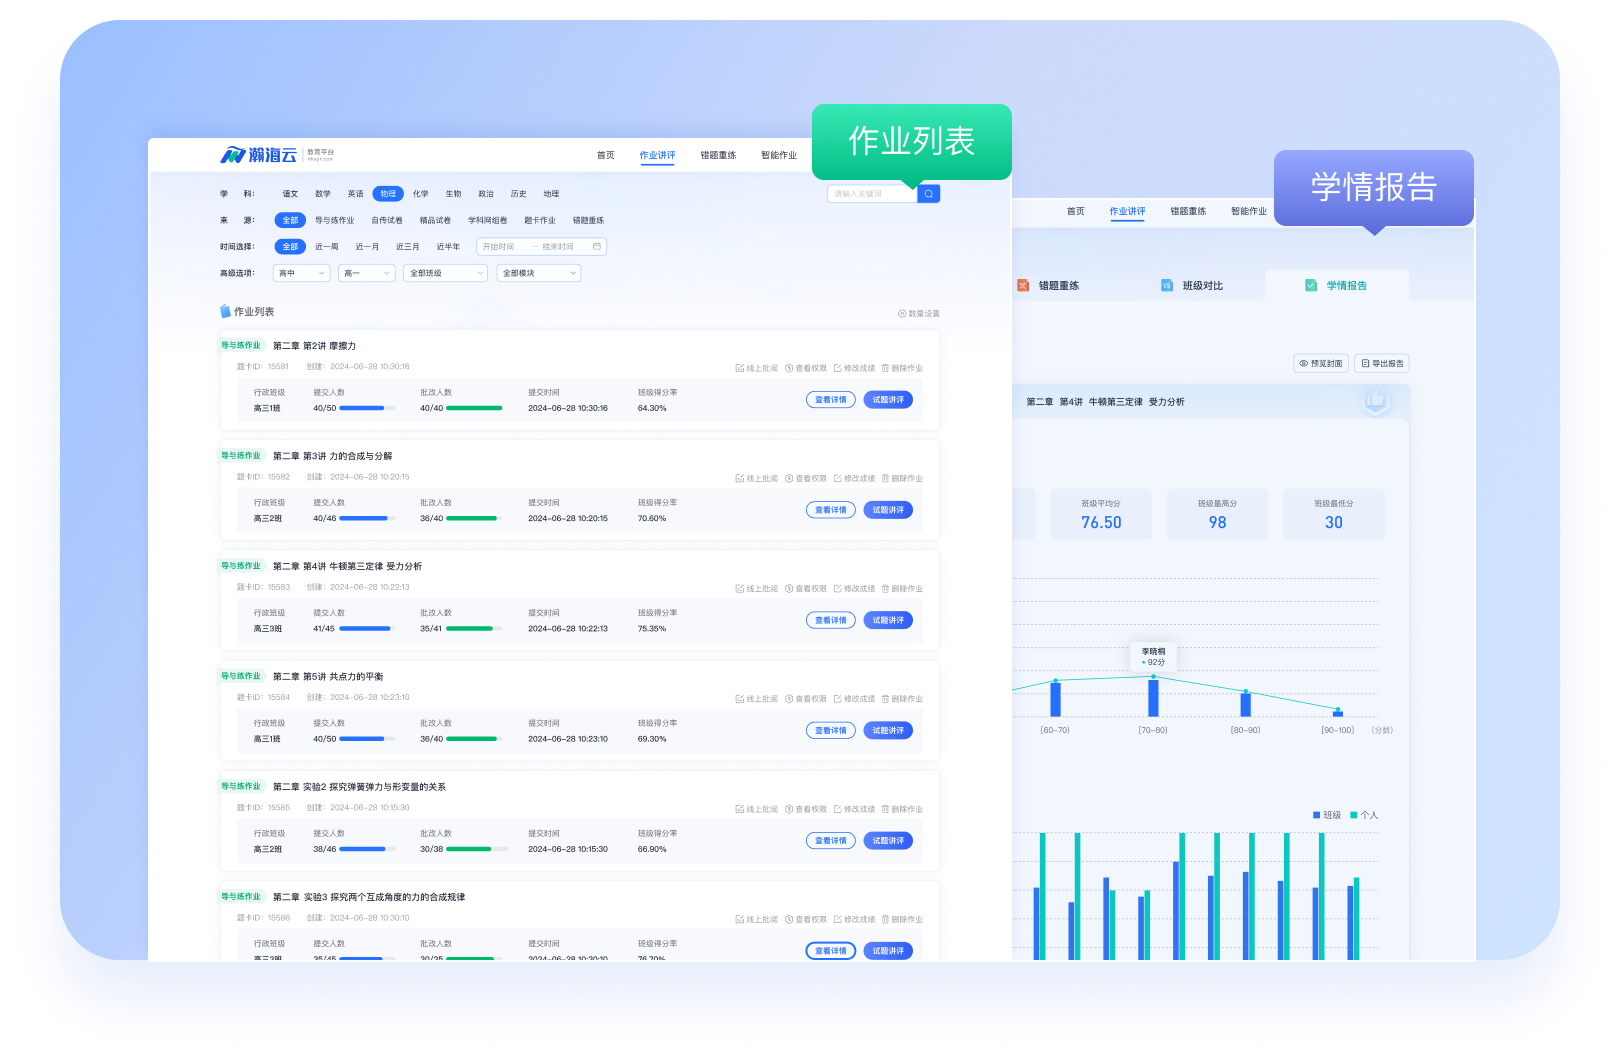
Task: Click 线上批阅 for 第2讲 摩擦力
Action: pos(757,368)
